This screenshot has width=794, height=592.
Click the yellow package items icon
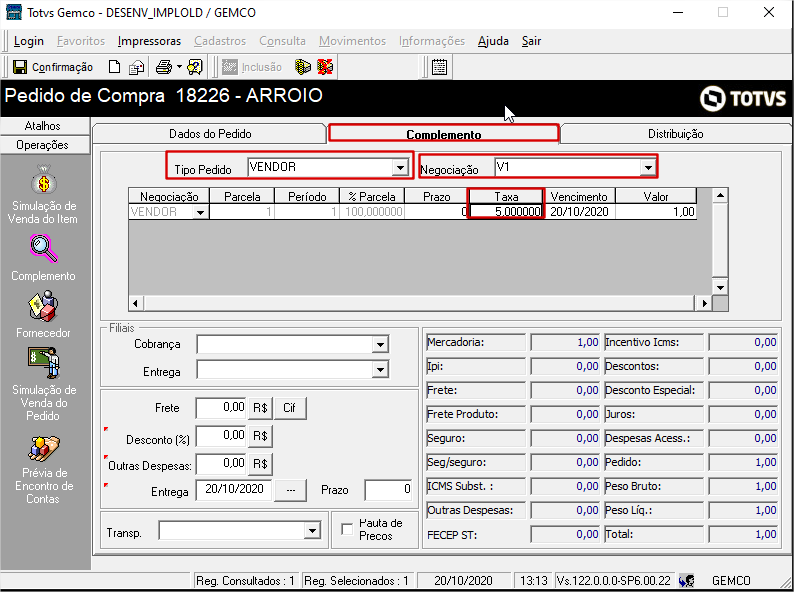click(302, 67)
